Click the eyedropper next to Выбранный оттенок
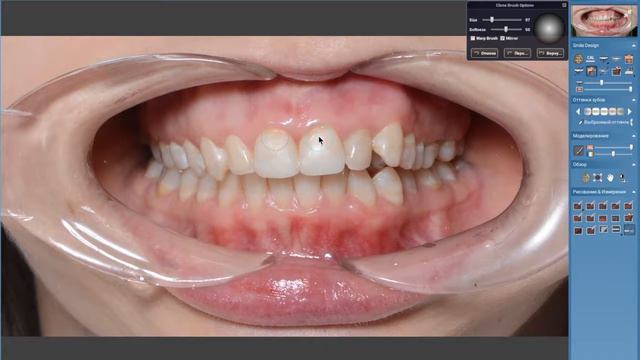This screenshot has width=640, height=360. [580, 122]
